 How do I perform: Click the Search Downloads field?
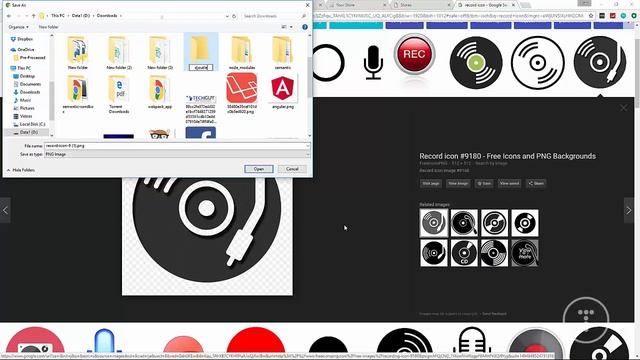click(273, 16)
